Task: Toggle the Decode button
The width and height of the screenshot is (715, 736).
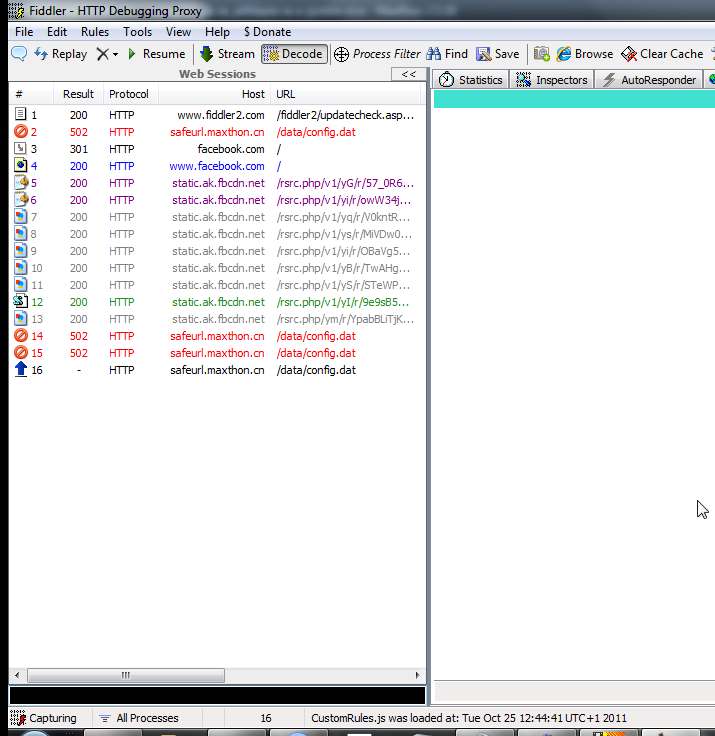Action: [294, 54]
